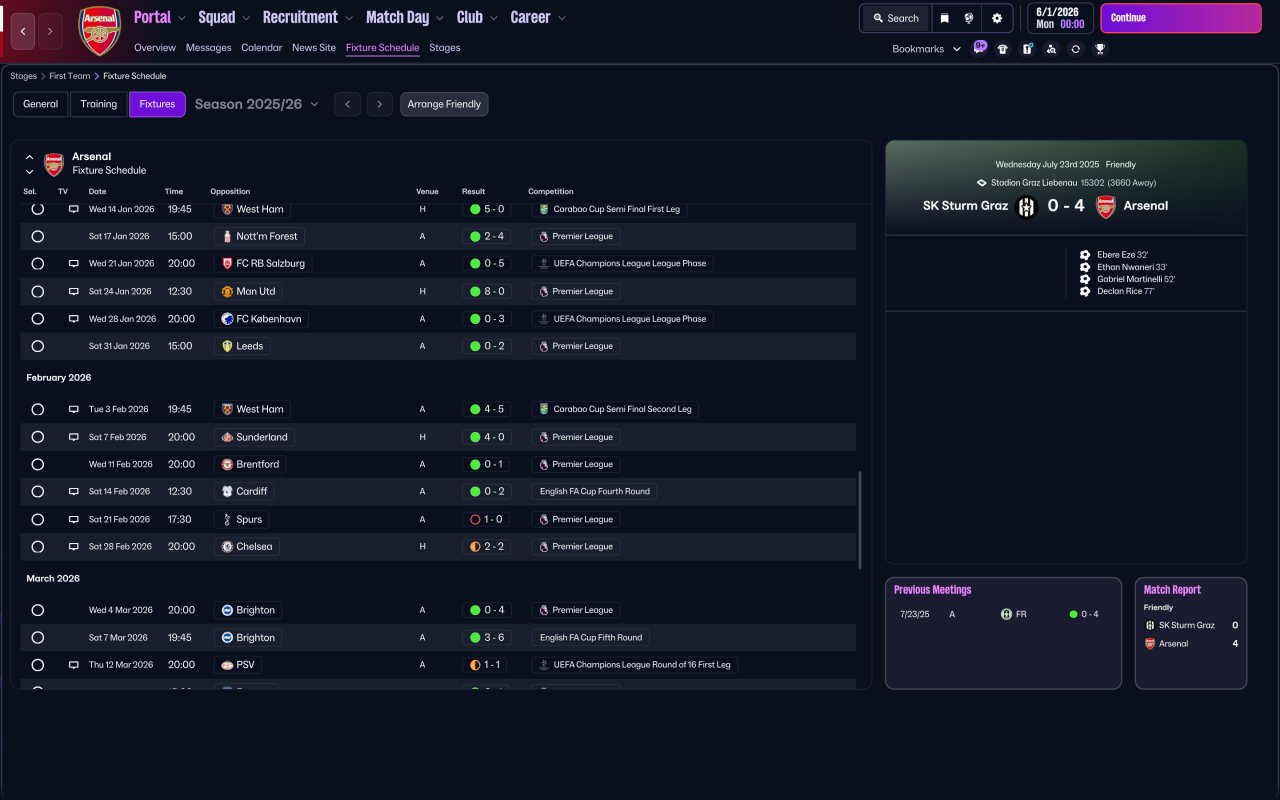Expand the Season 2025/26 dropdown
Screen dimensions: 1280x800
[x=257, y=104]
